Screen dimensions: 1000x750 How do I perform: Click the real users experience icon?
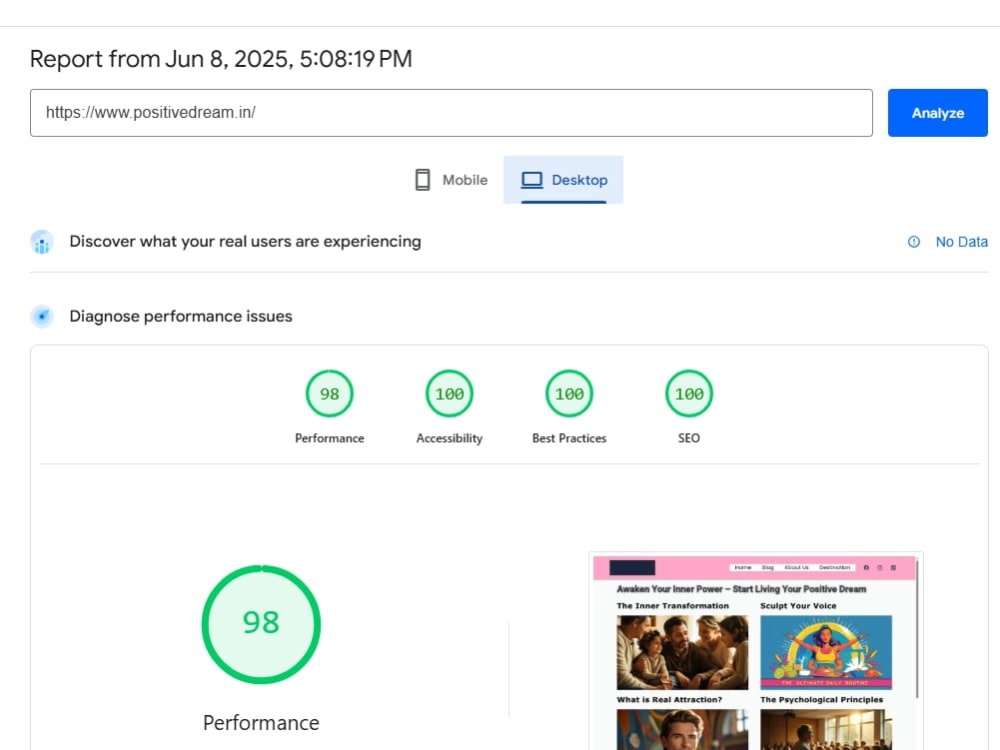[42, 242]
